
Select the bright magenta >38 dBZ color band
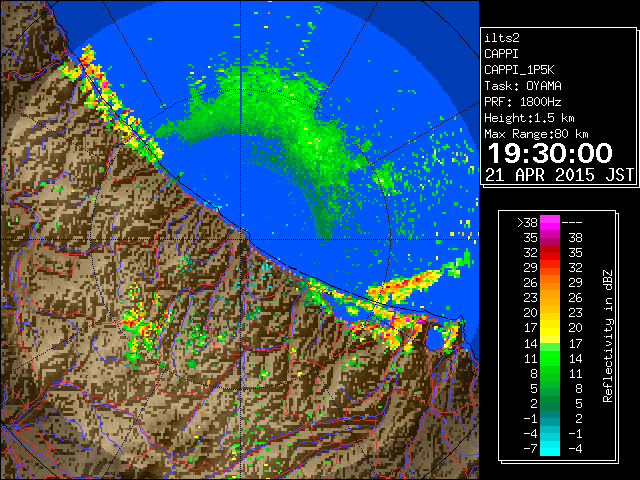click(x=550, y=223)
